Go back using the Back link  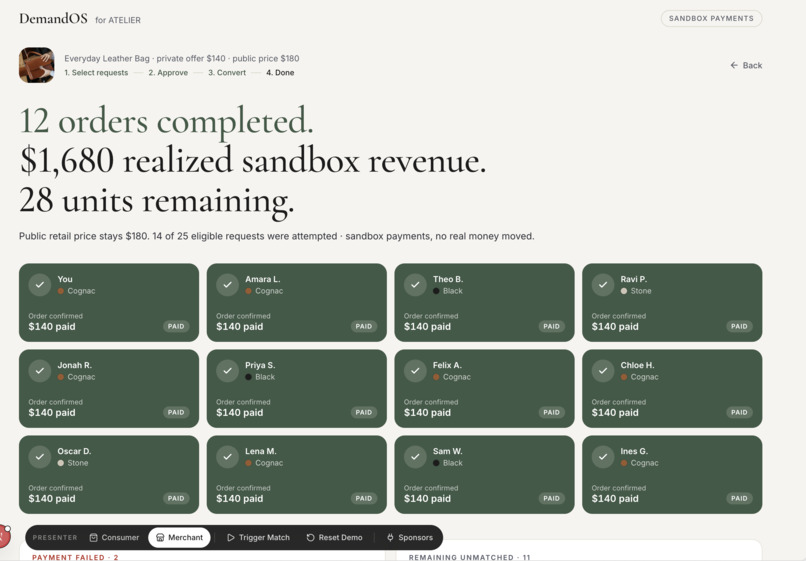[746, 65]
